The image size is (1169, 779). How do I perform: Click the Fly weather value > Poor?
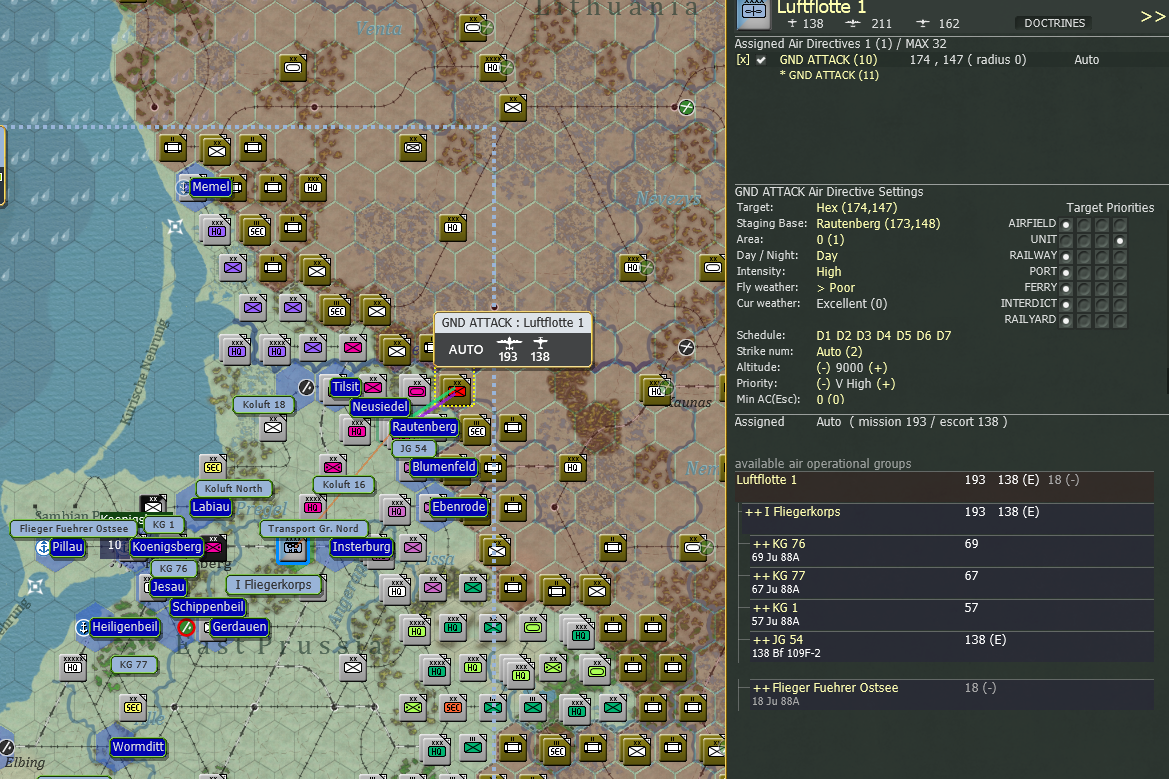pyautogui.click(x=835, y=288)
